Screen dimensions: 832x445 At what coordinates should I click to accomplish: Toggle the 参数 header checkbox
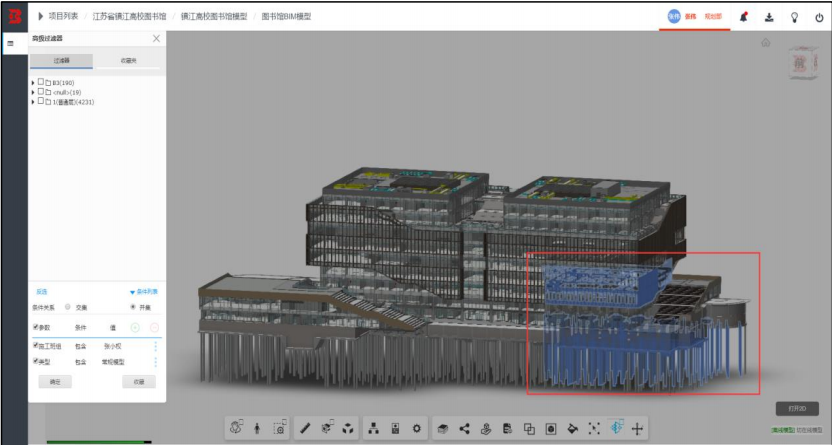pyautogui.click(x=36, y=327)
